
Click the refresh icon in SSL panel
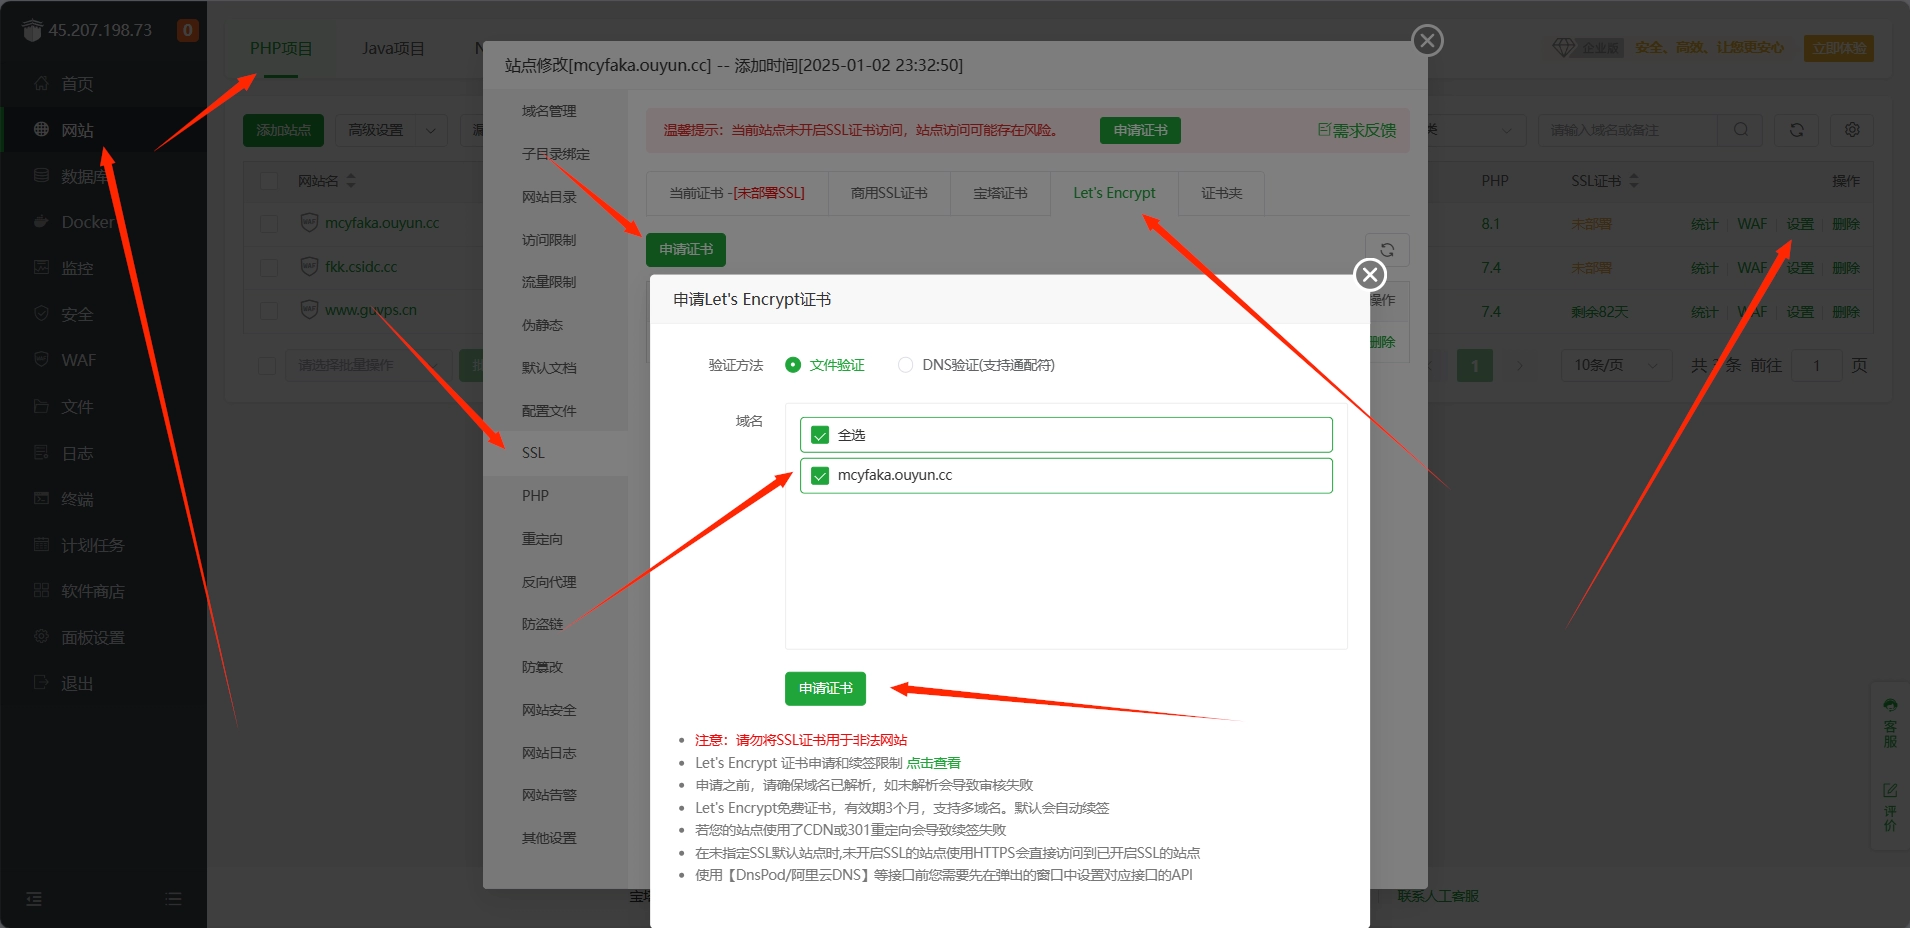click(x=1387, y=250)
